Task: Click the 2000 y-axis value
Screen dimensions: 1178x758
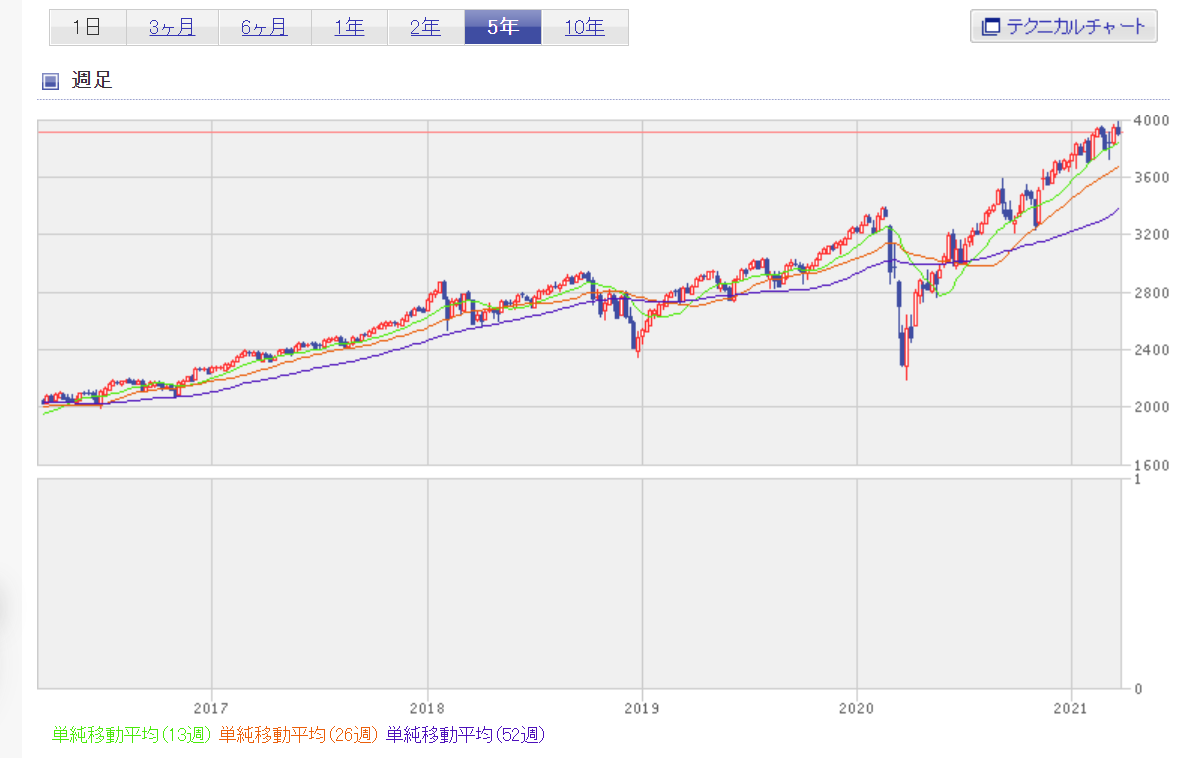Action: click(x=1151, y=407)
